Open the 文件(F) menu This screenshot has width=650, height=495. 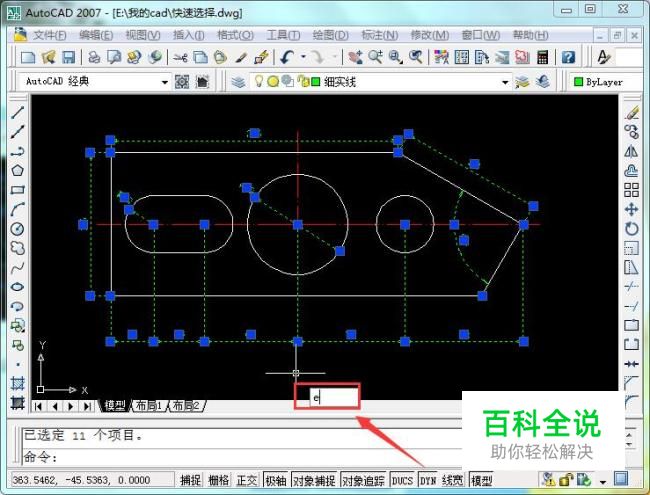49,35
